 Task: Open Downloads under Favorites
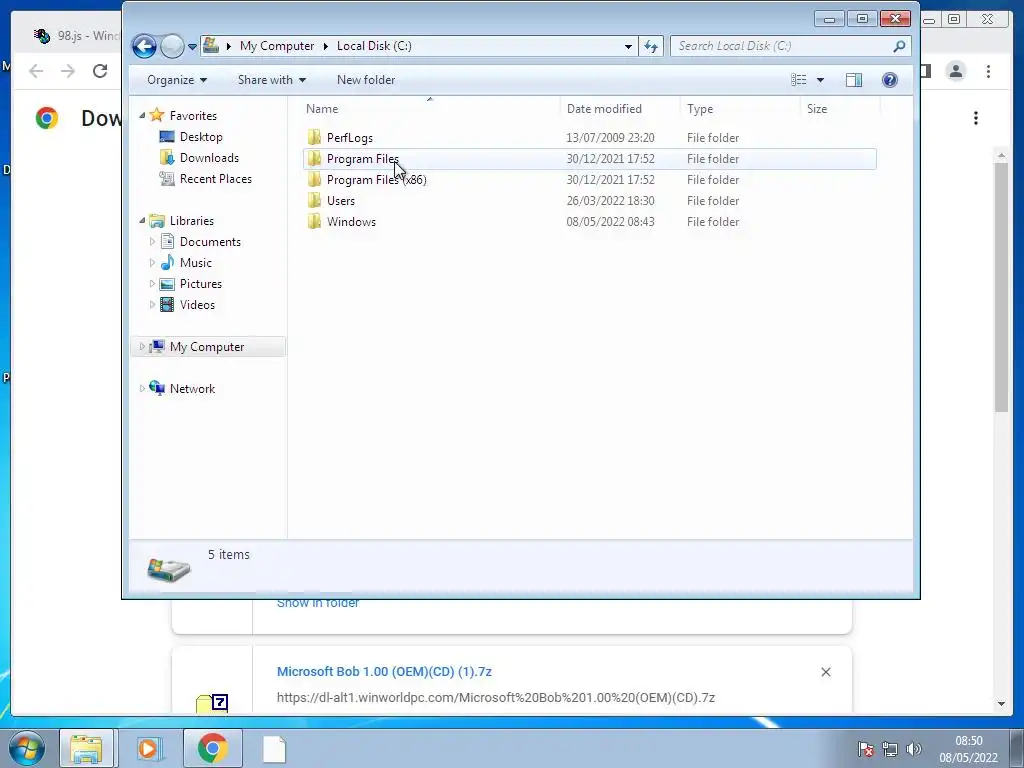[x=209, y=157]
